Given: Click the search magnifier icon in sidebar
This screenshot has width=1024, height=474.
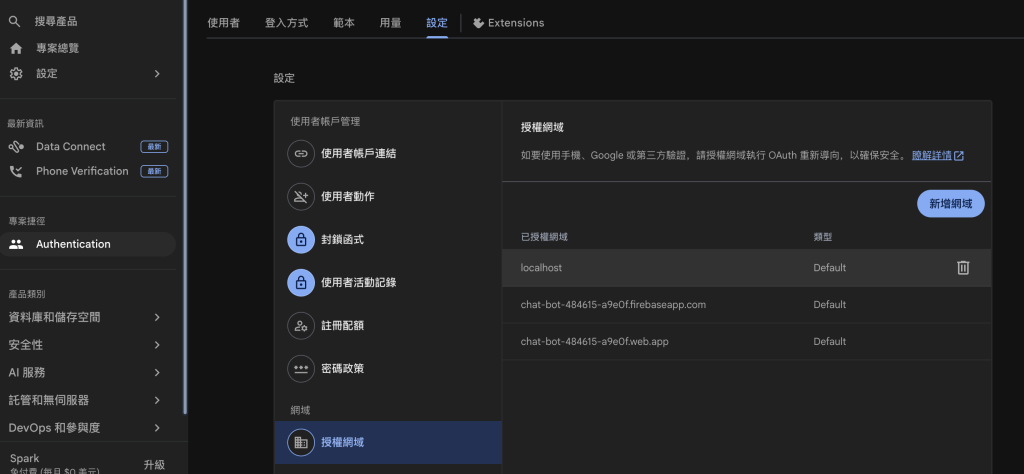Looking at the screenshot, I should tap(14, 22).
